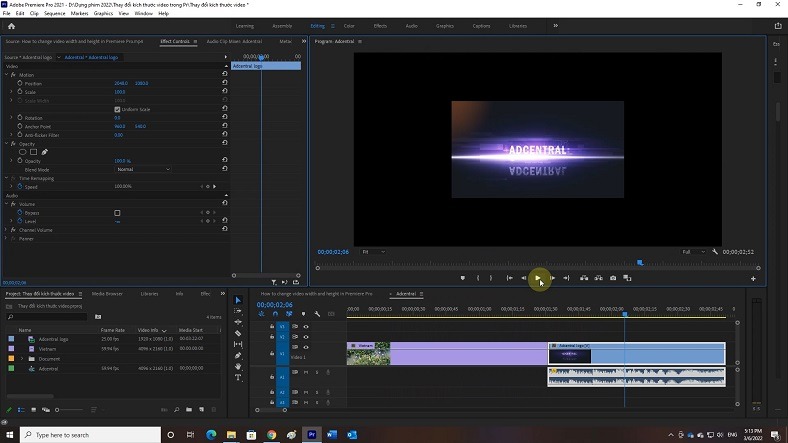The image size is (788, 443).
Task: Click the Lift icon
Action: [x=584, y=278]
